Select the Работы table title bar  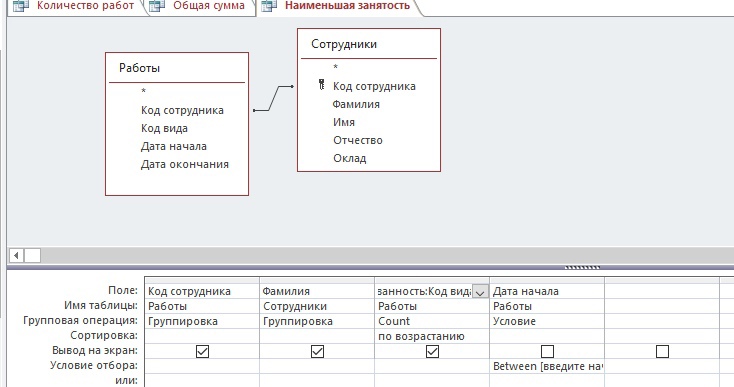click(x=176, y=68)
